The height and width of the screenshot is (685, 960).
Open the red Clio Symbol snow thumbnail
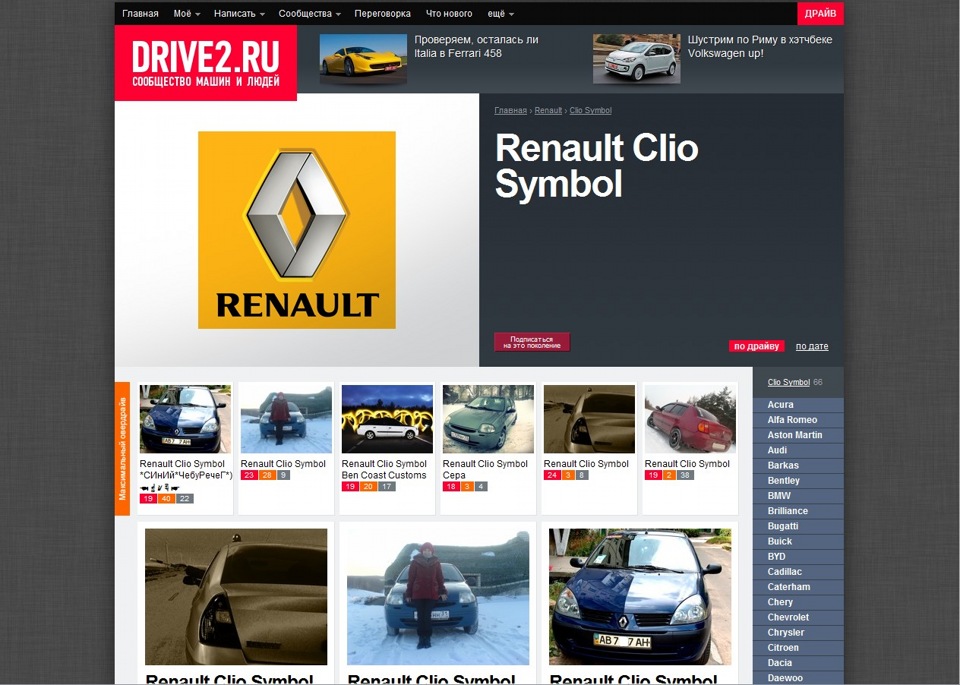690,419
